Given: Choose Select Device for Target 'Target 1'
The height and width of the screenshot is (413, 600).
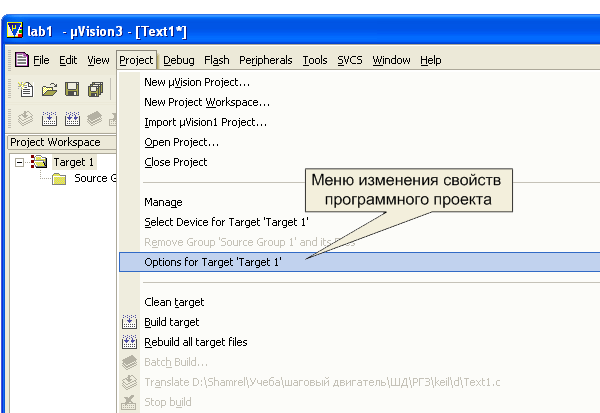Looking at the screenshot, I should [360, 222].
